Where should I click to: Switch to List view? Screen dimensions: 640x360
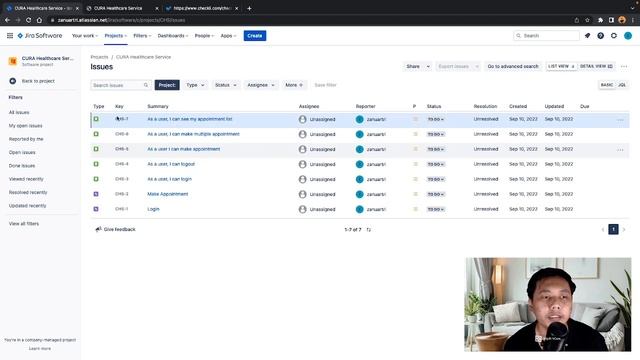coord(561,66)
